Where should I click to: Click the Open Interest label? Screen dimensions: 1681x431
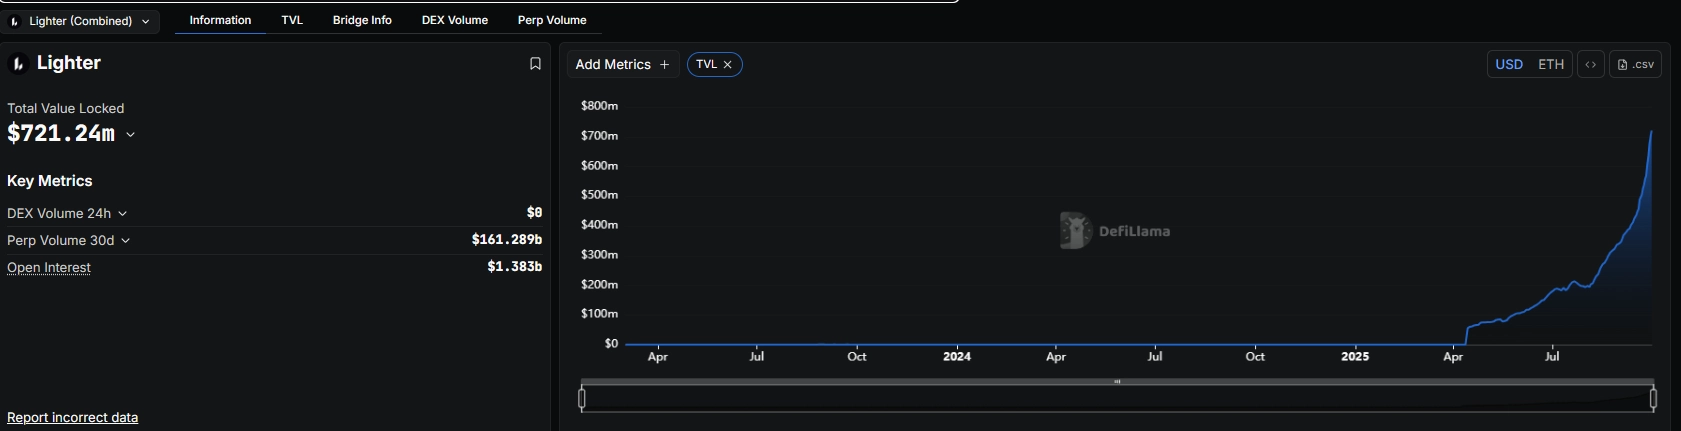49,267
